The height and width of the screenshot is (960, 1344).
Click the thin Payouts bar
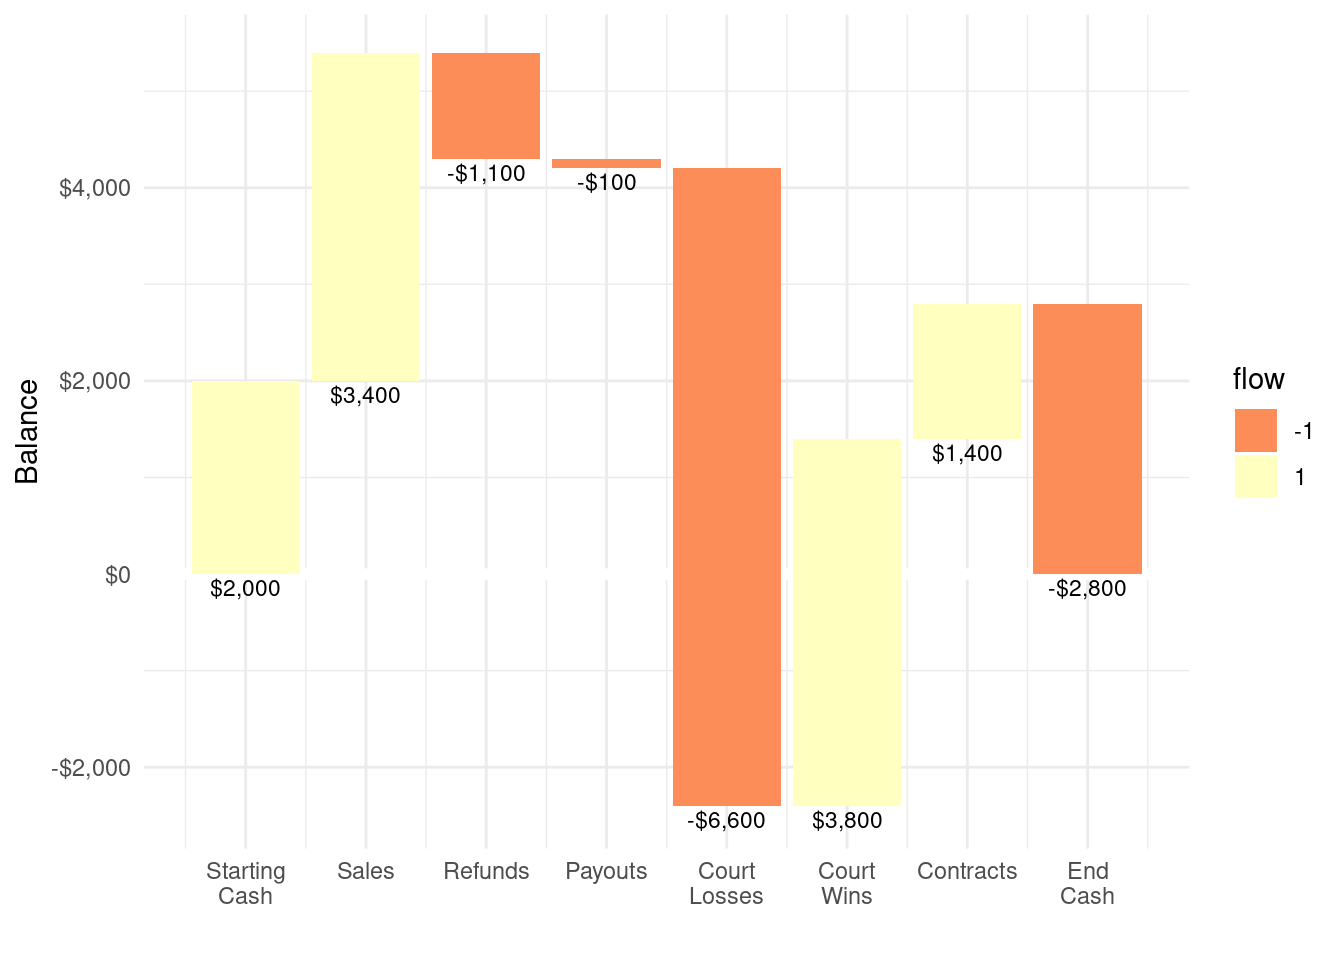click(x=606, y=163)
